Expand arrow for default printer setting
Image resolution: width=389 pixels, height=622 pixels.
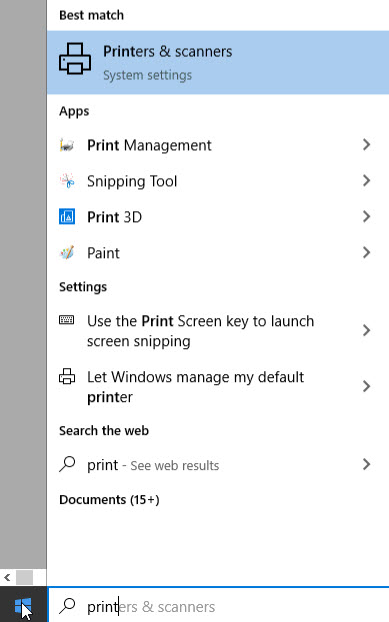coord(366,386)
